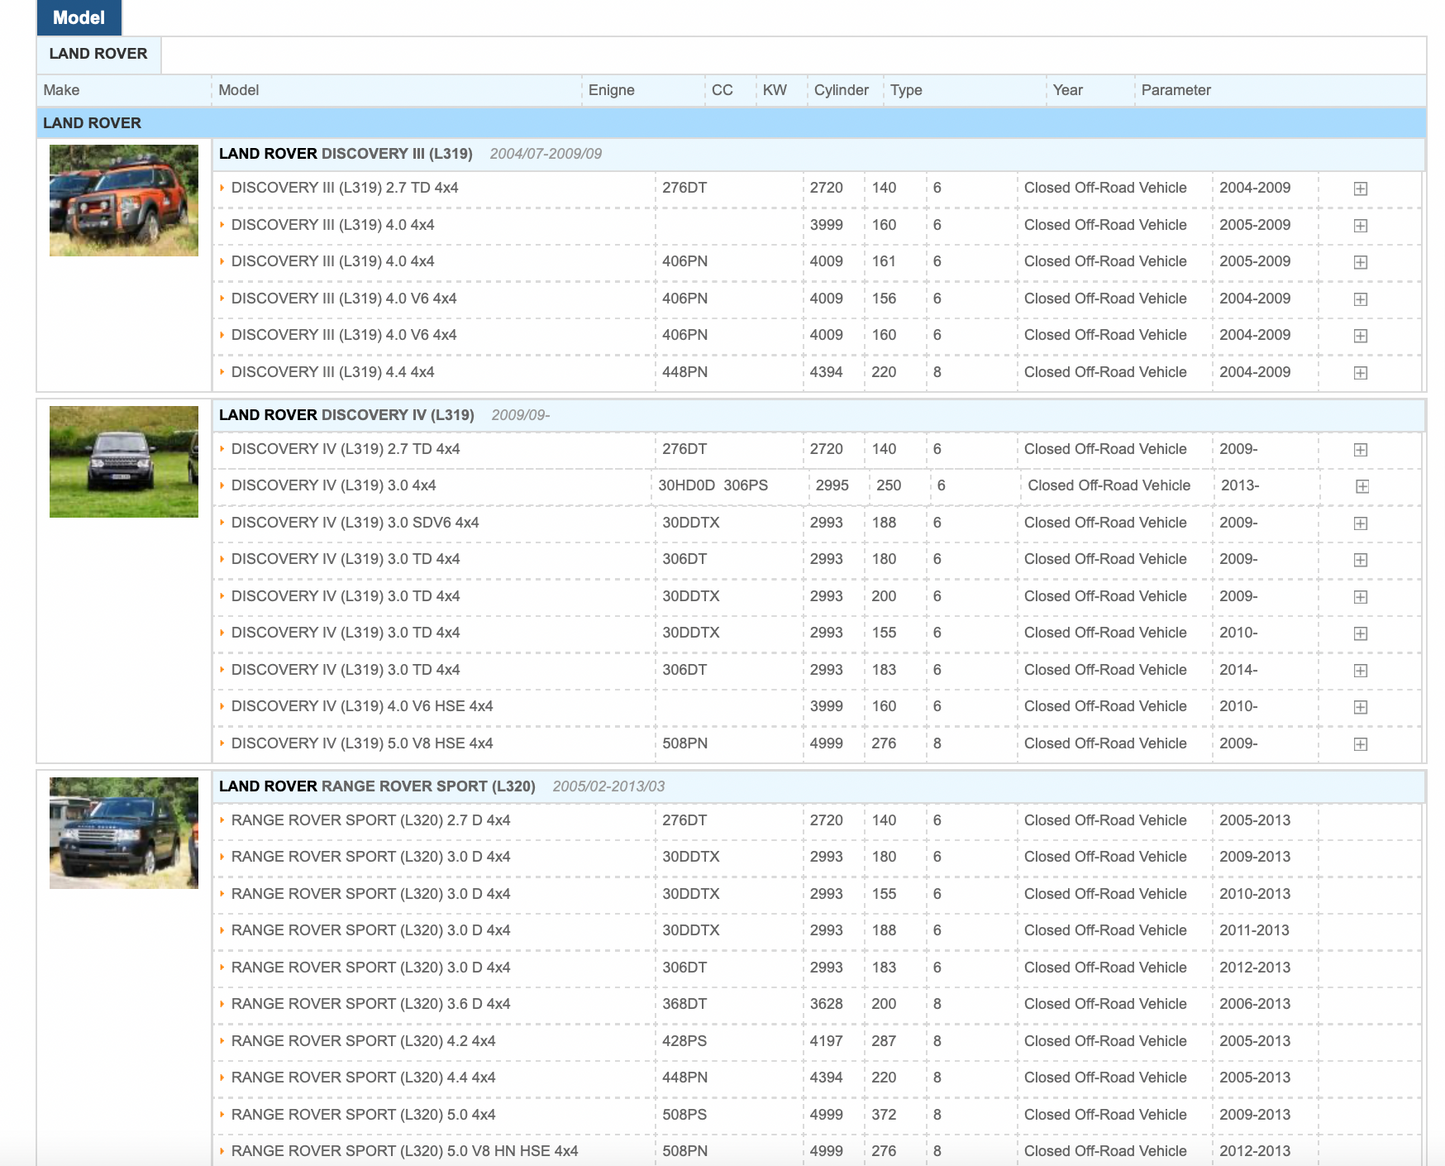Click plus icon for Discovery IV 4.0 V6 HSE
Viewport: 1445px width, 1166px height.
pos(1360,708)
